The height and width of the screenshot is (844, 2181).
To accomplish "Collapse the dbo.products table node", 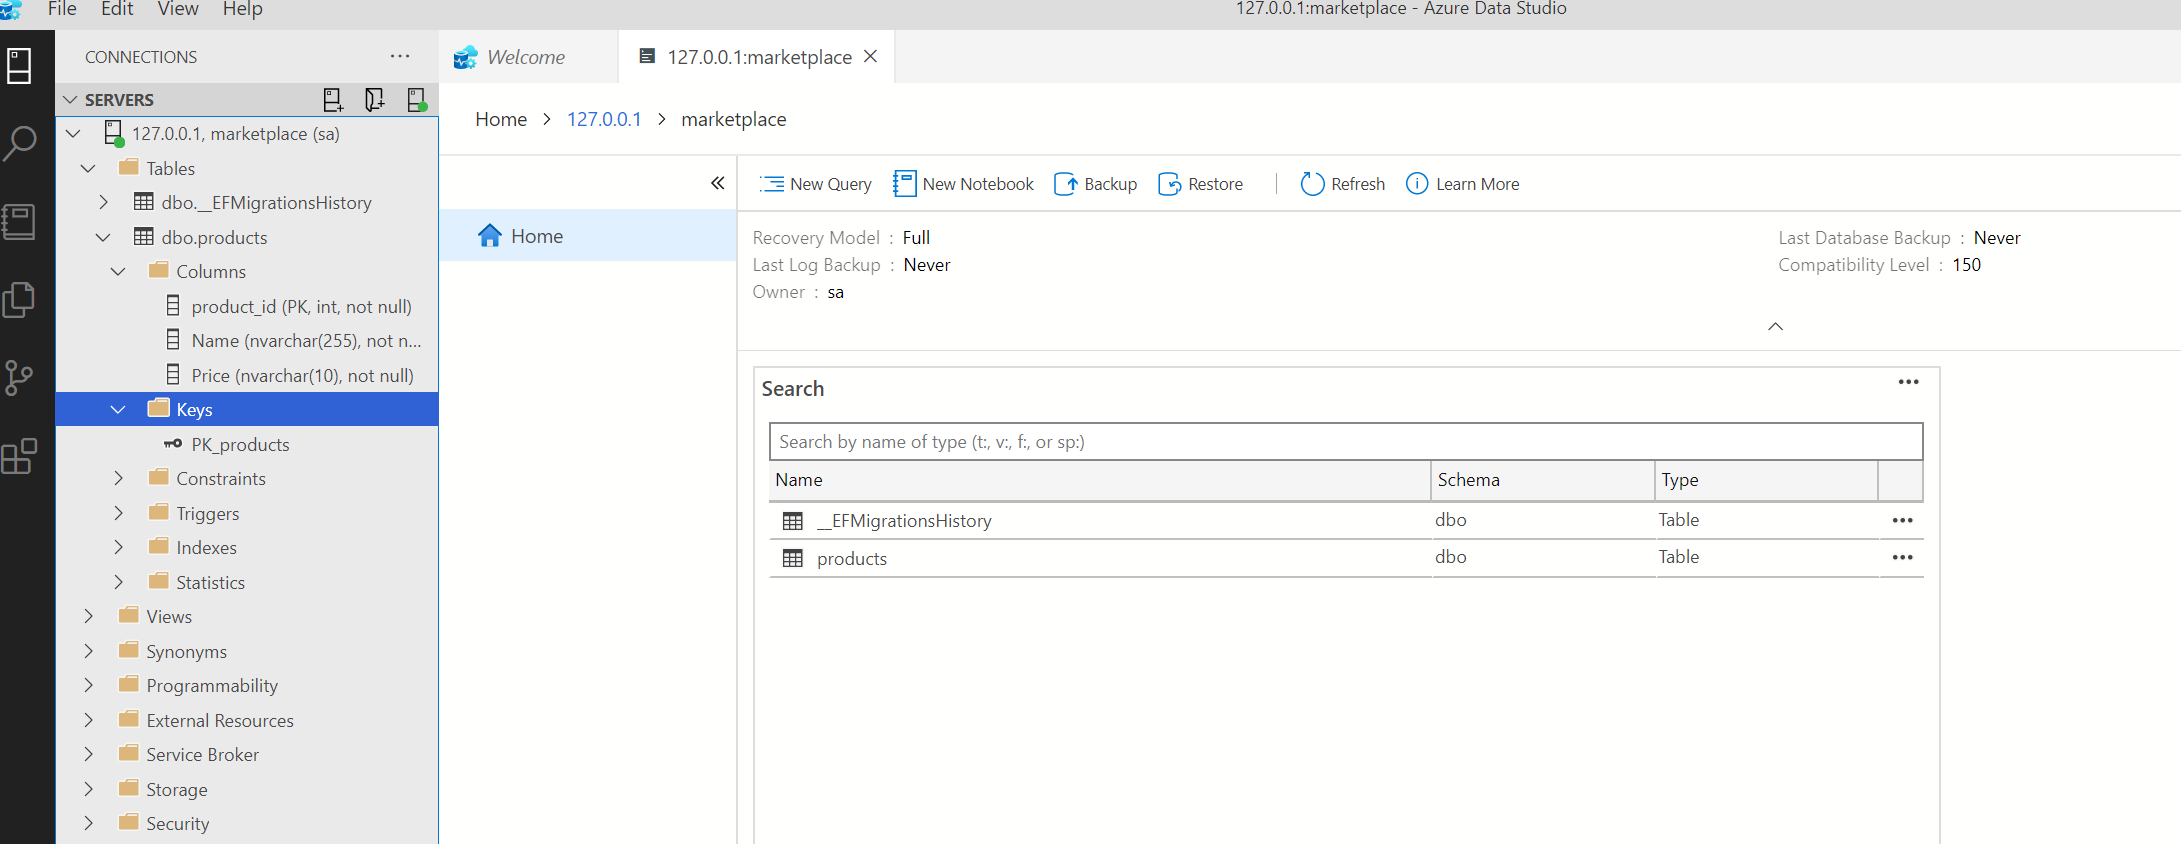I will click(x=103, y=237).
